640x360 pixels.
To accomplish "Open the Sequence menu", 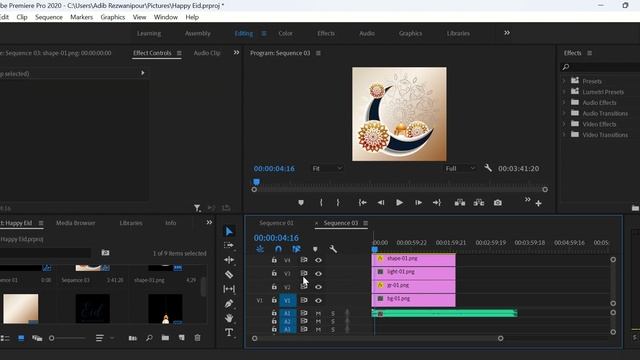I will tap(49, 17).
